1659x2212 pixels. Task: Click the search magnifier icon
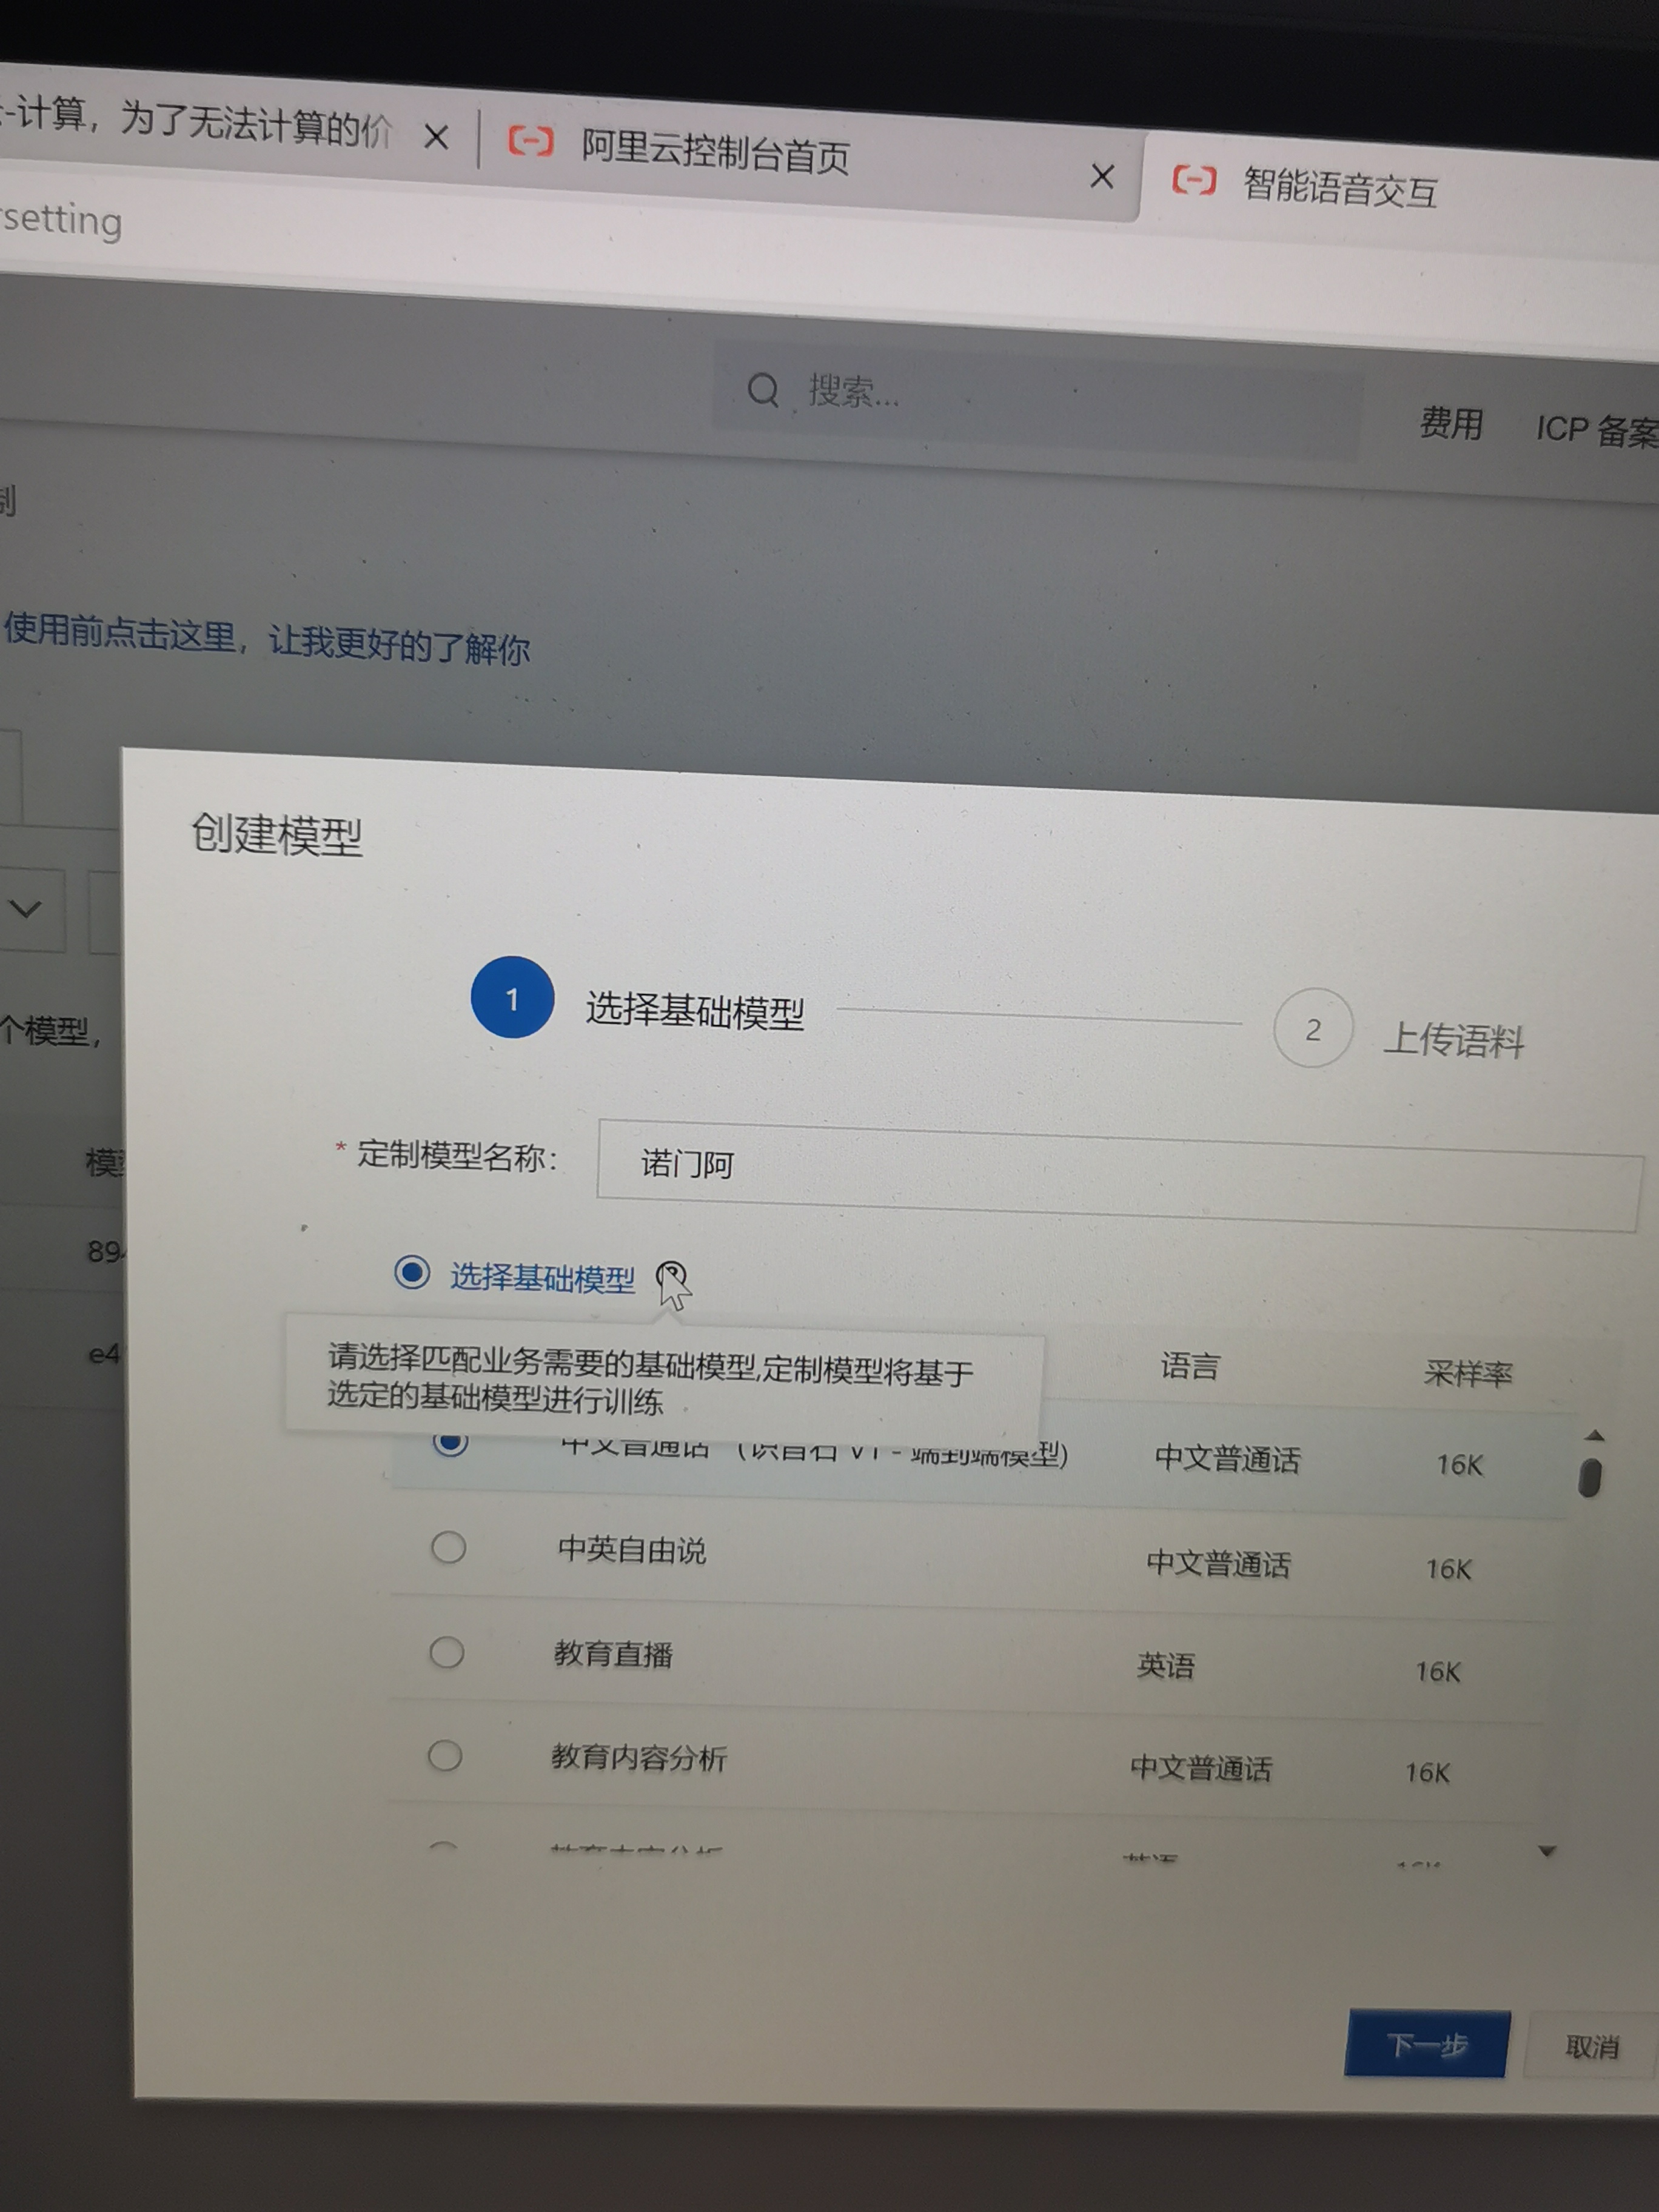[763, 390]
